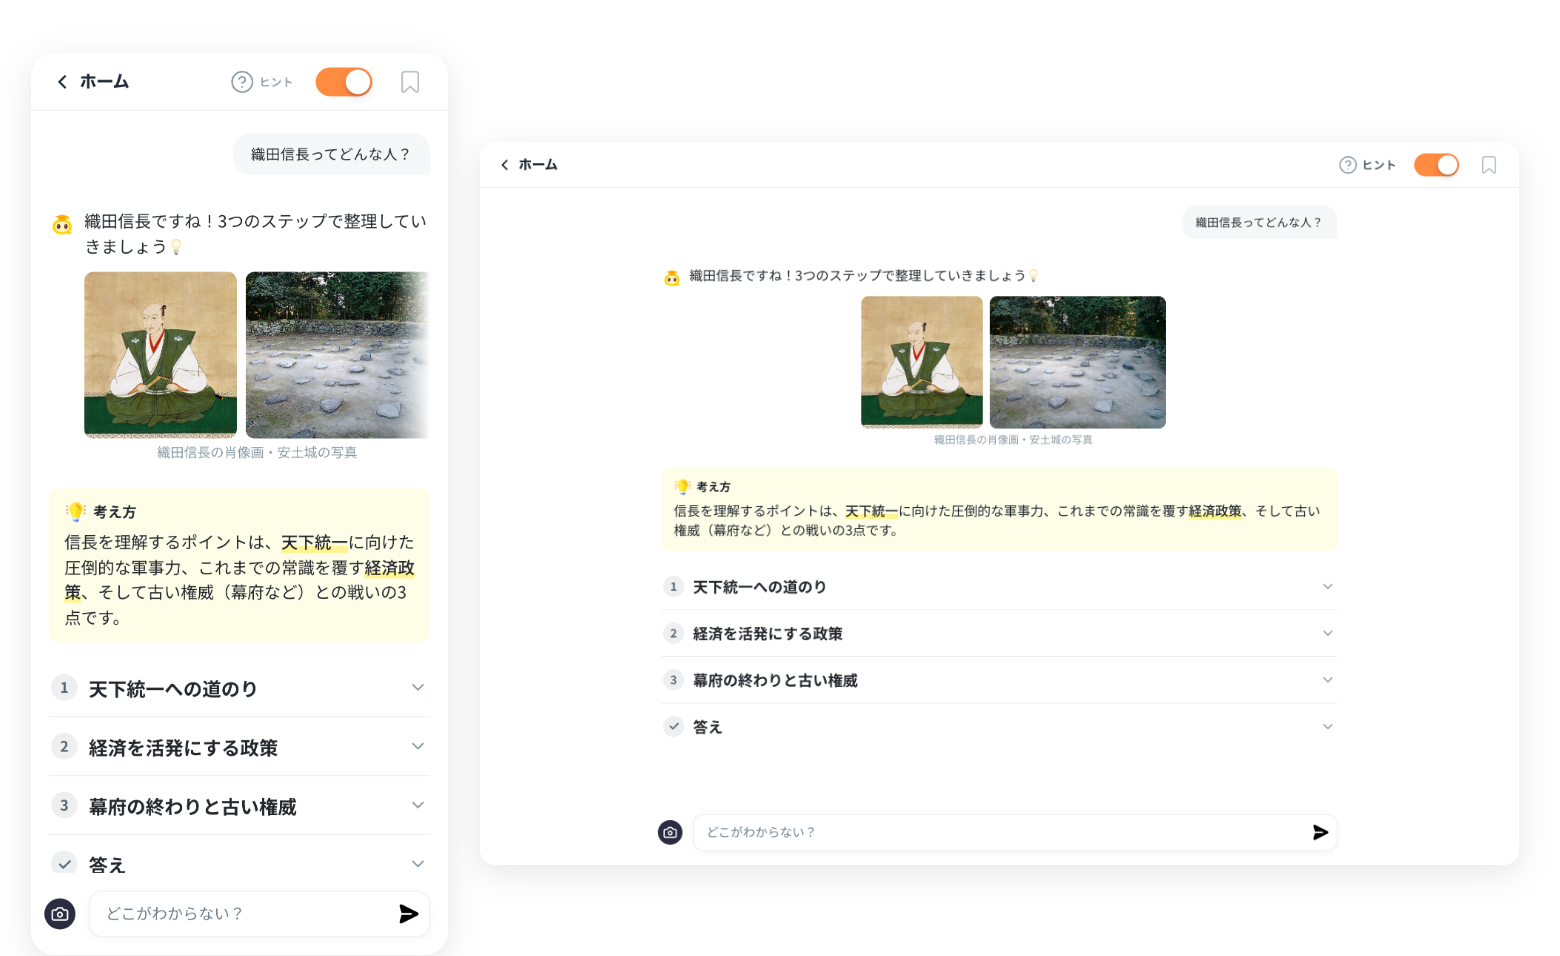Expand the 答え section in desktop view
Screen dimensions: 1560x956
coord(999,727)
